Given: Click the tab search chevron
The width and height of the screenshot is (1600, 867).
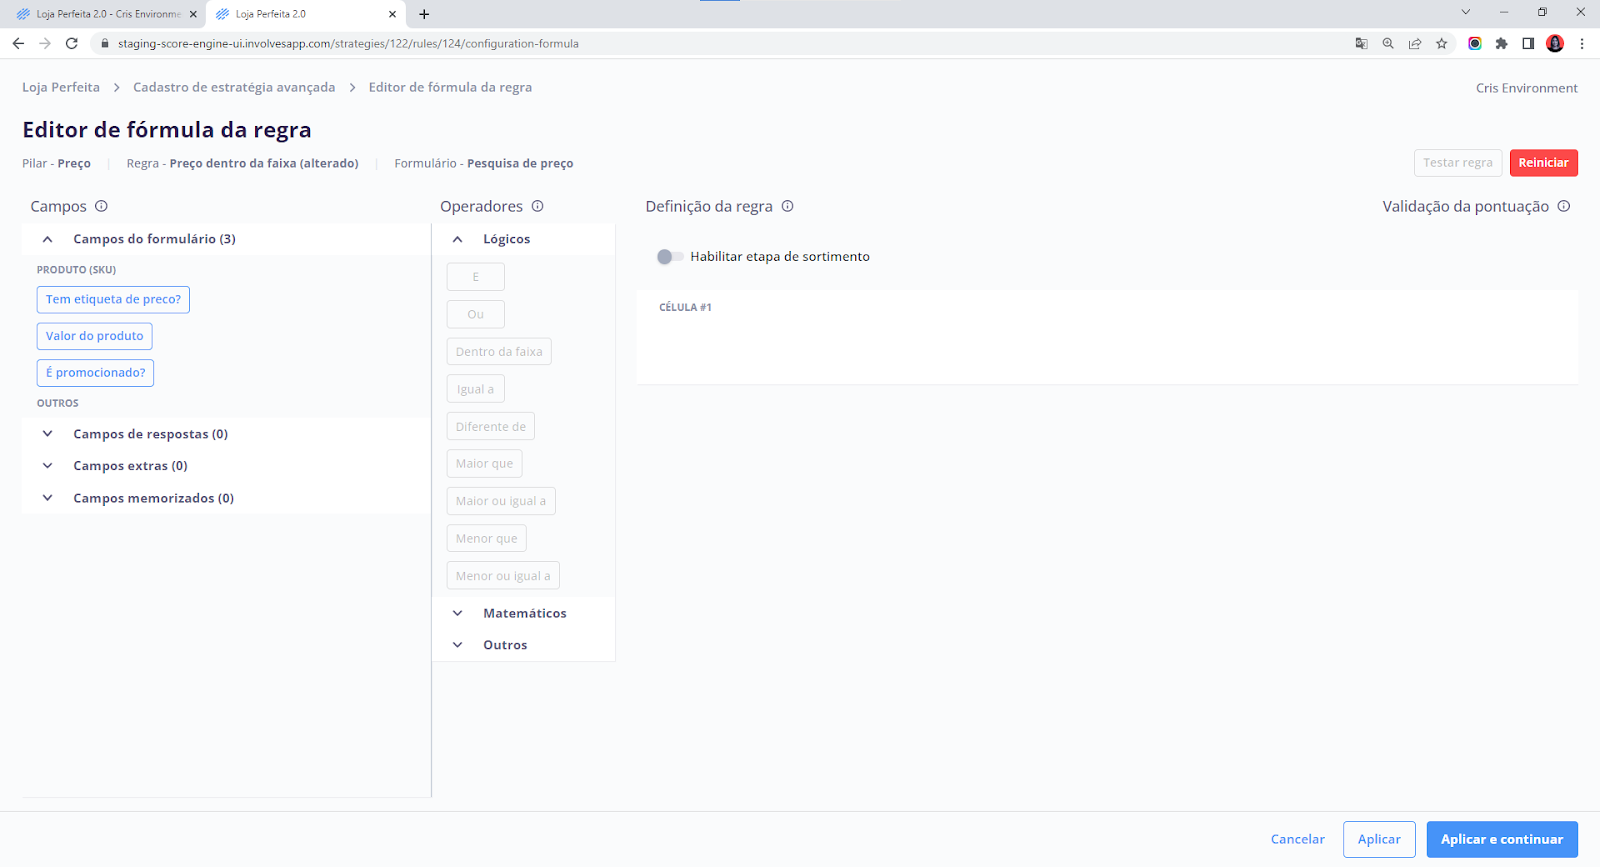Looking at the screenshot, I should click(x=1465, y=12).
